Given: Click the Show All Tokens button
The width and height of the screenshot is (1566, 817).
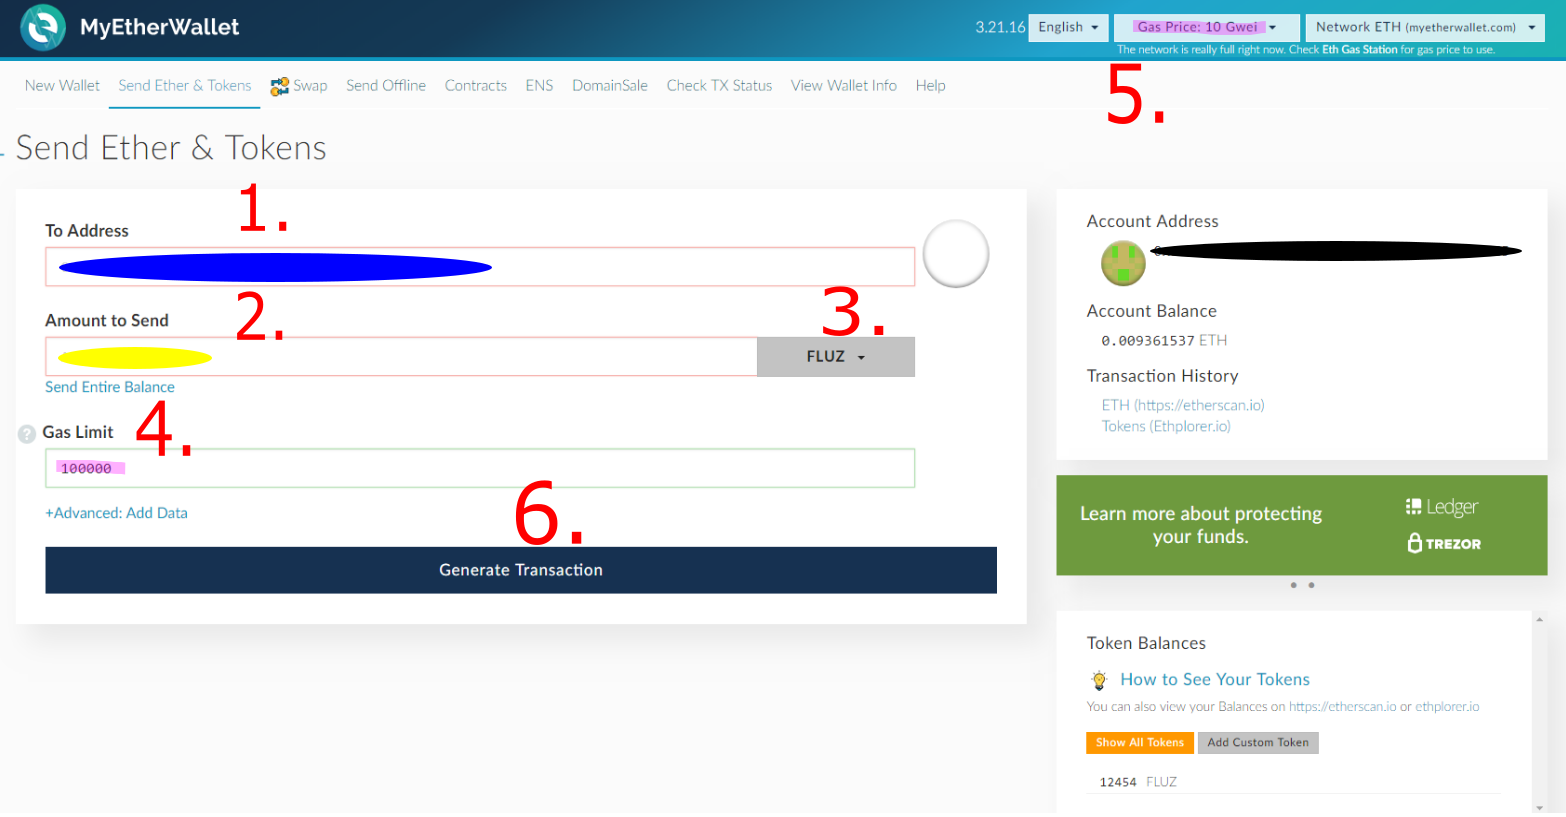Looking at the screenshot, I should tap(1139, 743).
